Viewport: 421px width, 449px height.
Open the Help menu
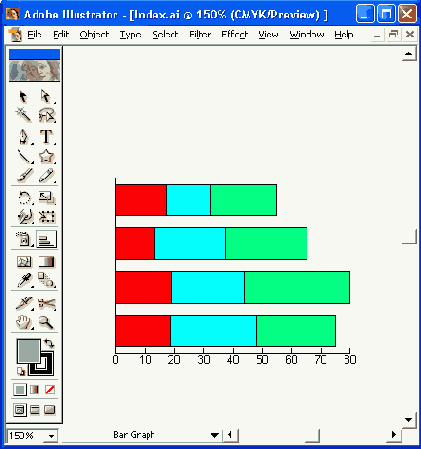(344, 34)
